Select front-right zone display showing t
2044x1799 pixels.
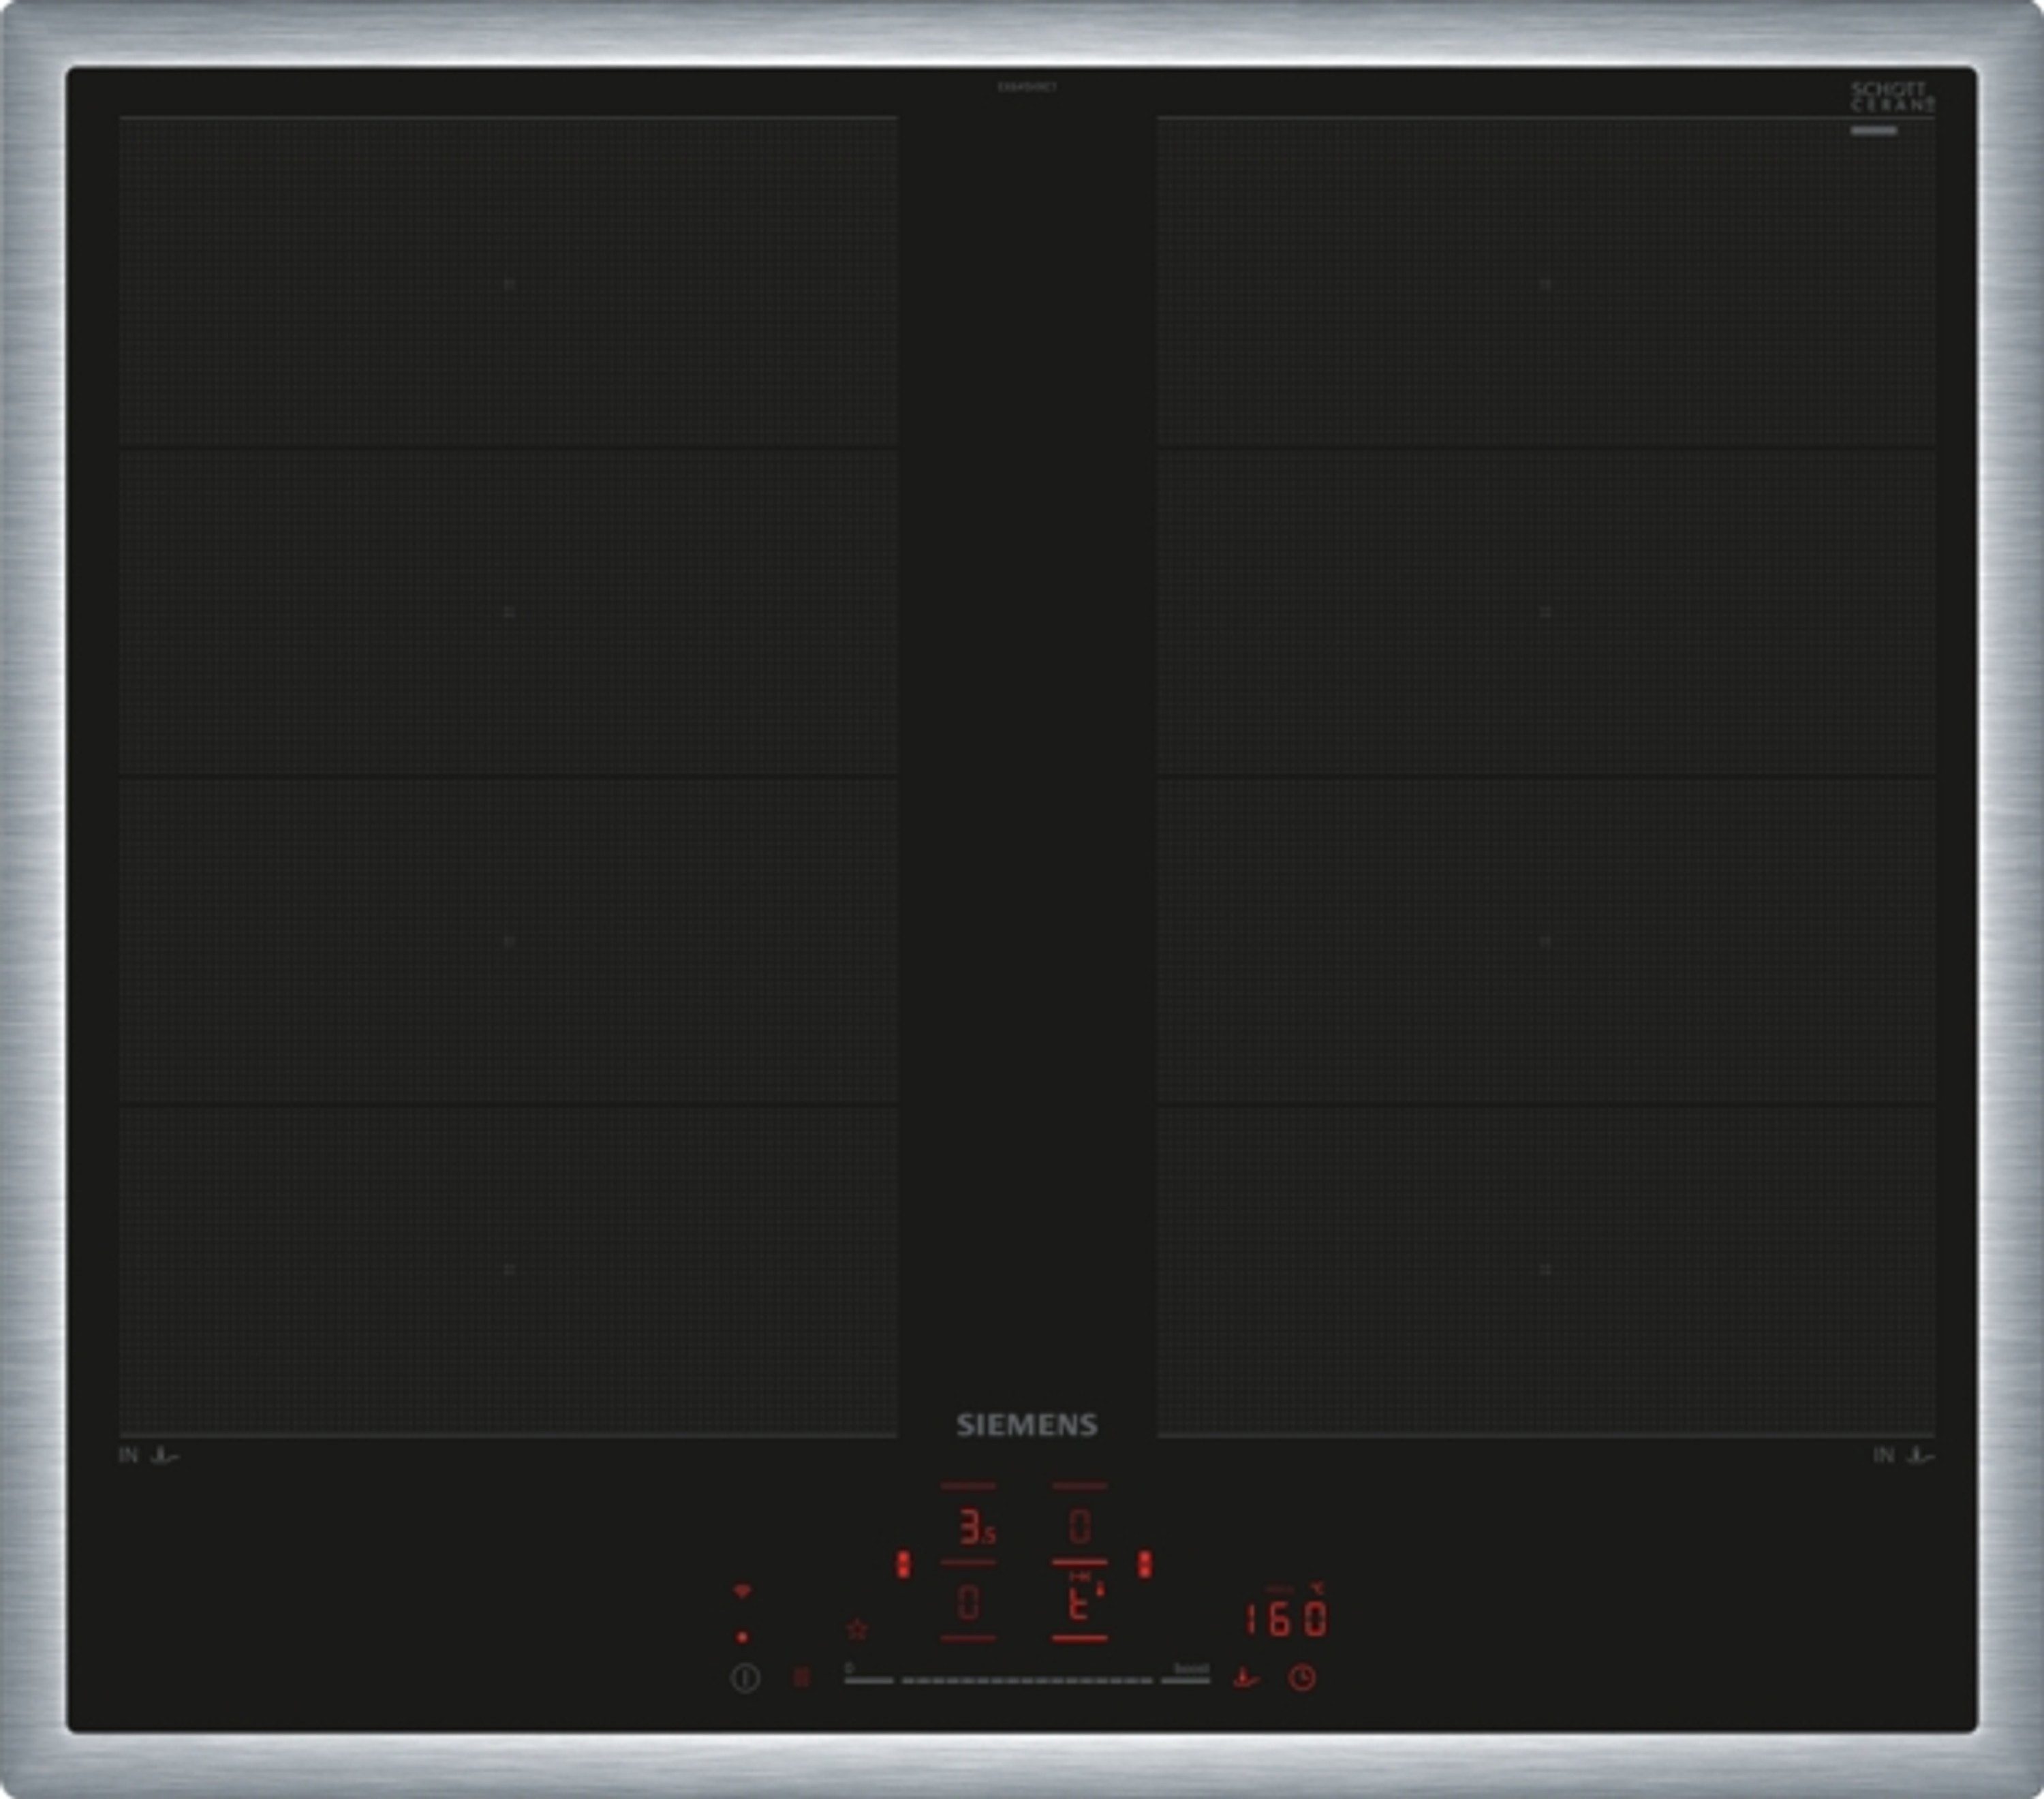pyautogui.click(x=1079, y=1605)
